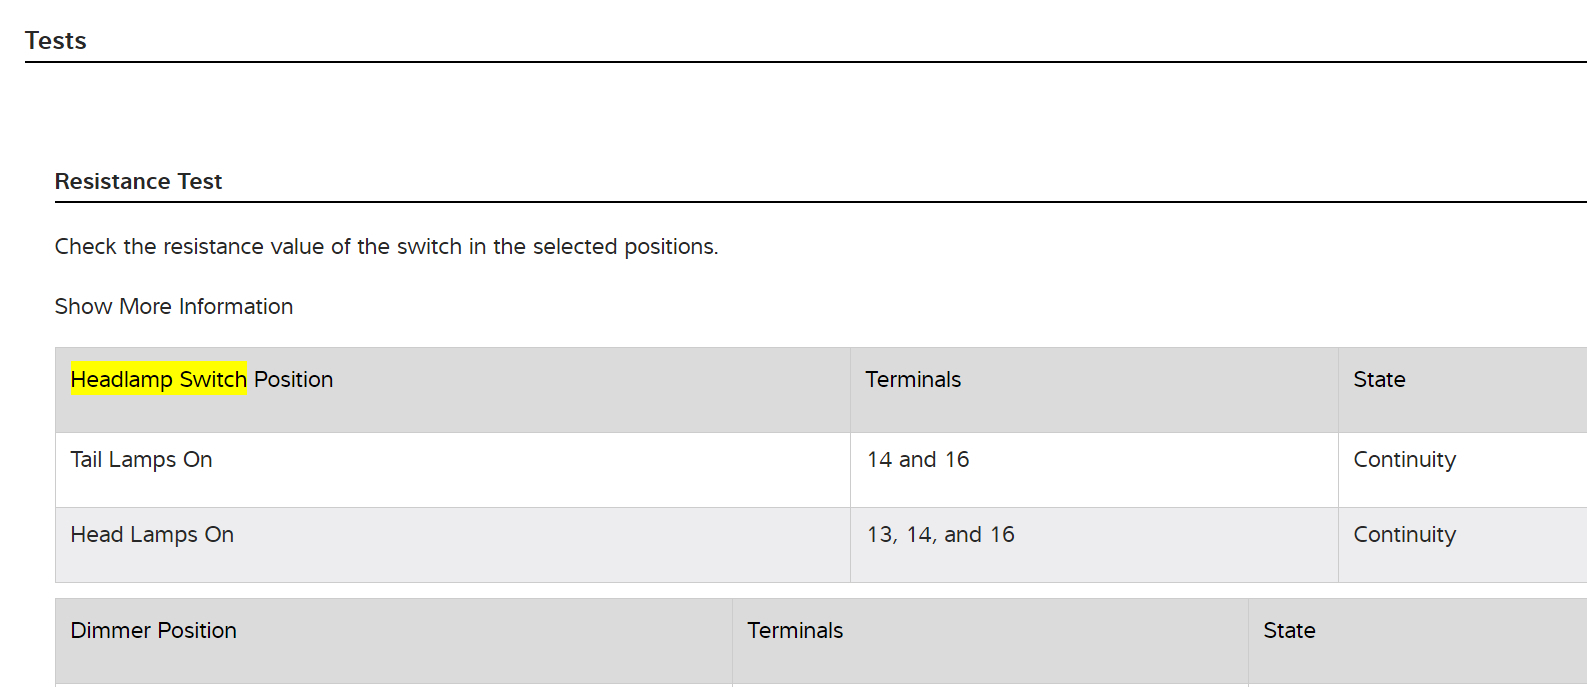Click the 14 and 16 terminals cell
The height and width of the screenshot is (694, 1587).
pyautogui.click(x=917, y=460)
